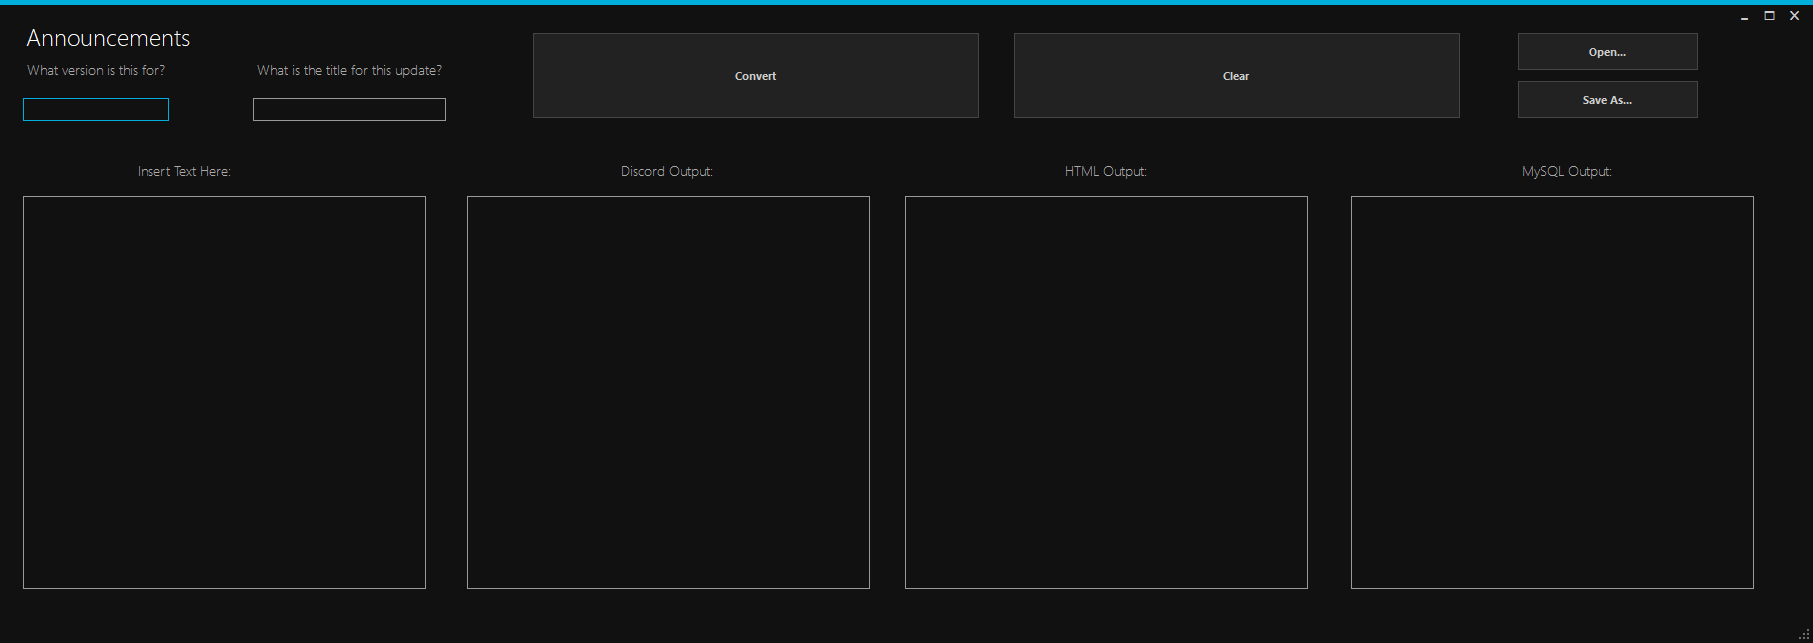Click the 'HTML Output:' label

pyautogui.click(x=1106, y=172)
